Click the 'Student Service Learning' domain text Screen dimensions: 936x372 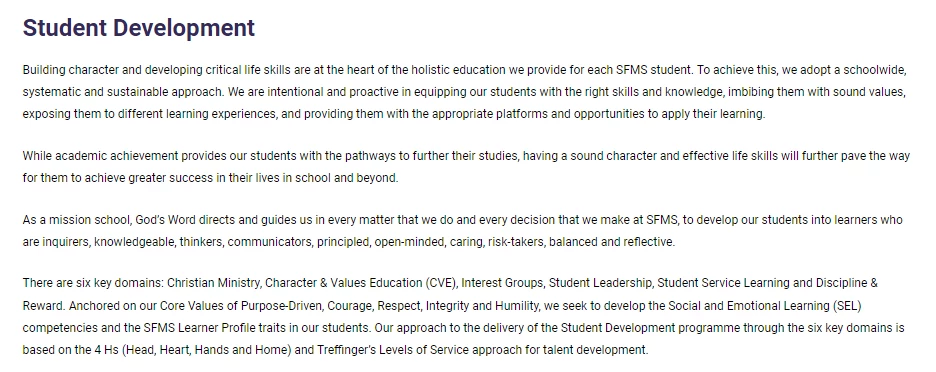721,282
